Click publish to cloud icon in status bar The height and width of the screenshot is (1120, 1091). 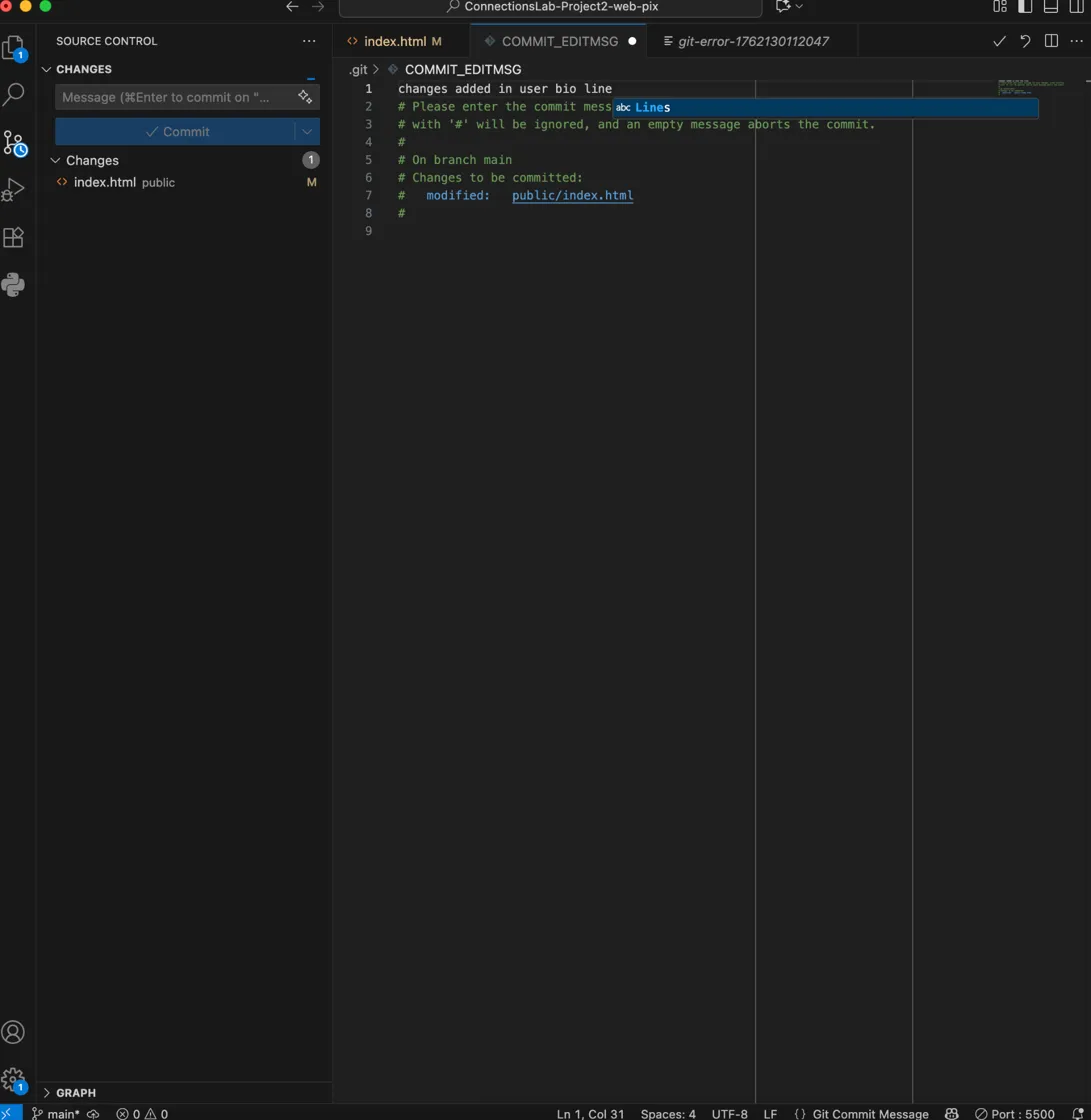(x=93, y=1114)
